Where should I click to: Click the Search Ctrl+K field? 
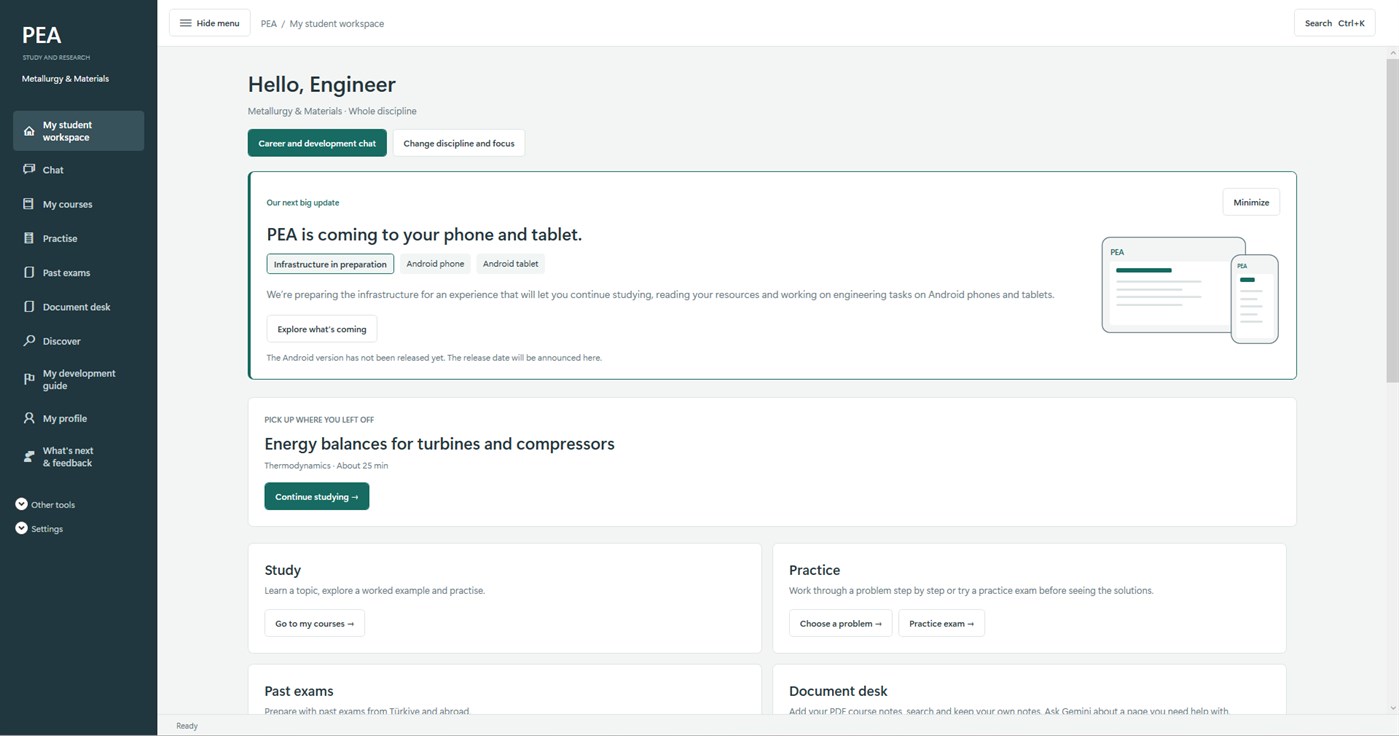pos(1334,23)
